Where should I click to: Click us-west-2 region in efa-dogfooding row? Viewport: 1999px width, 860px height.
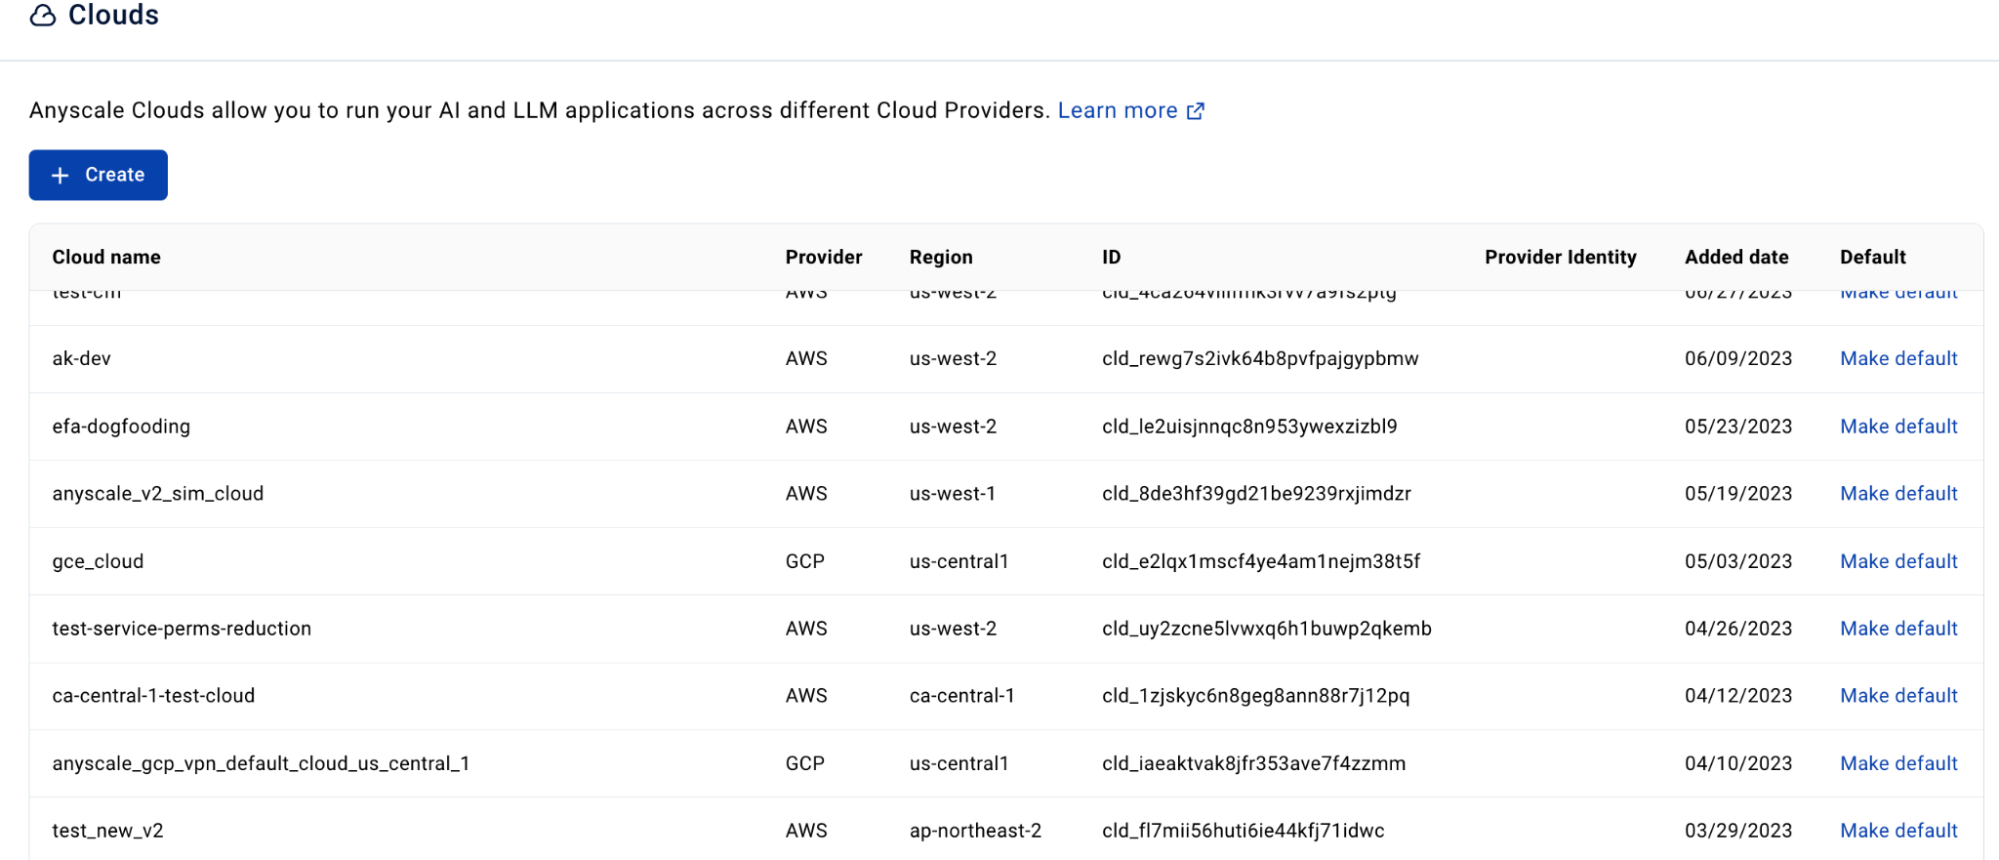[x=953, y=426]
